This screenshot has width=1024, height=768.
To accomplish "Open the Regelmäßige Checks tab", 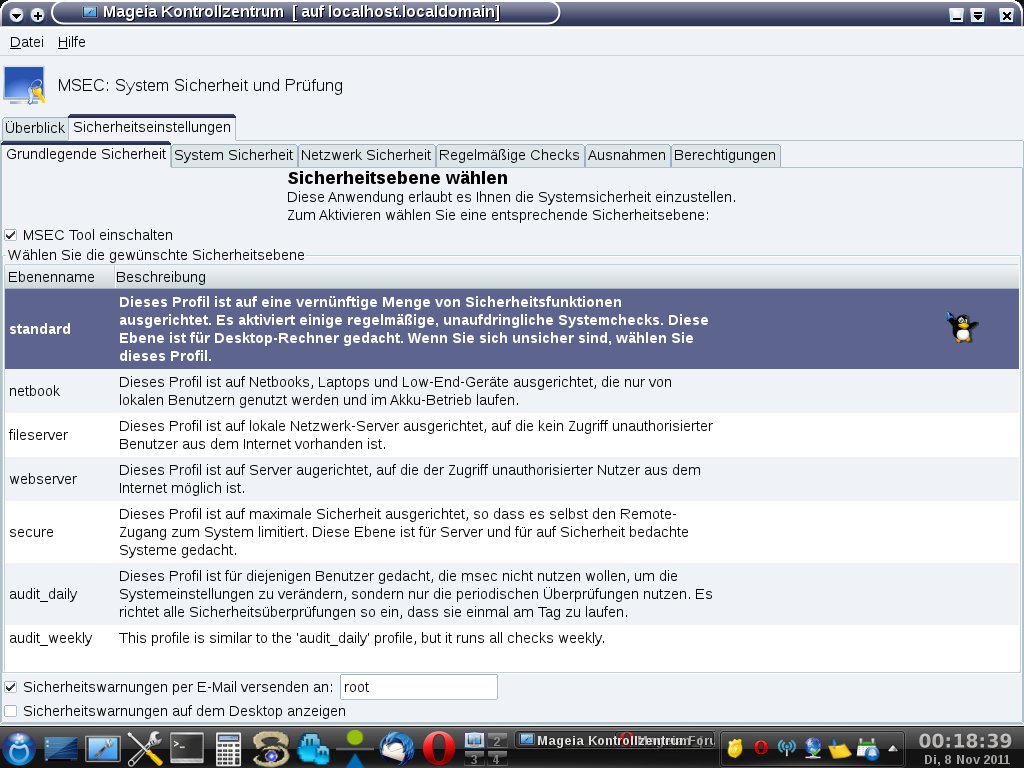I will point(509,155).
